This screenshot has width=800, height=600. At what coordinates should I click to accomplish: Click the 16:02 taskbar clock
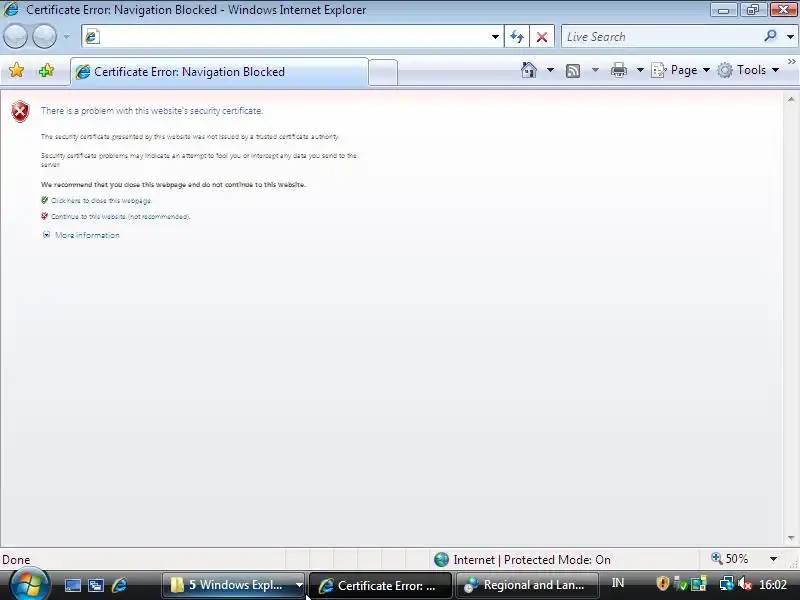(x=772, y=584)
